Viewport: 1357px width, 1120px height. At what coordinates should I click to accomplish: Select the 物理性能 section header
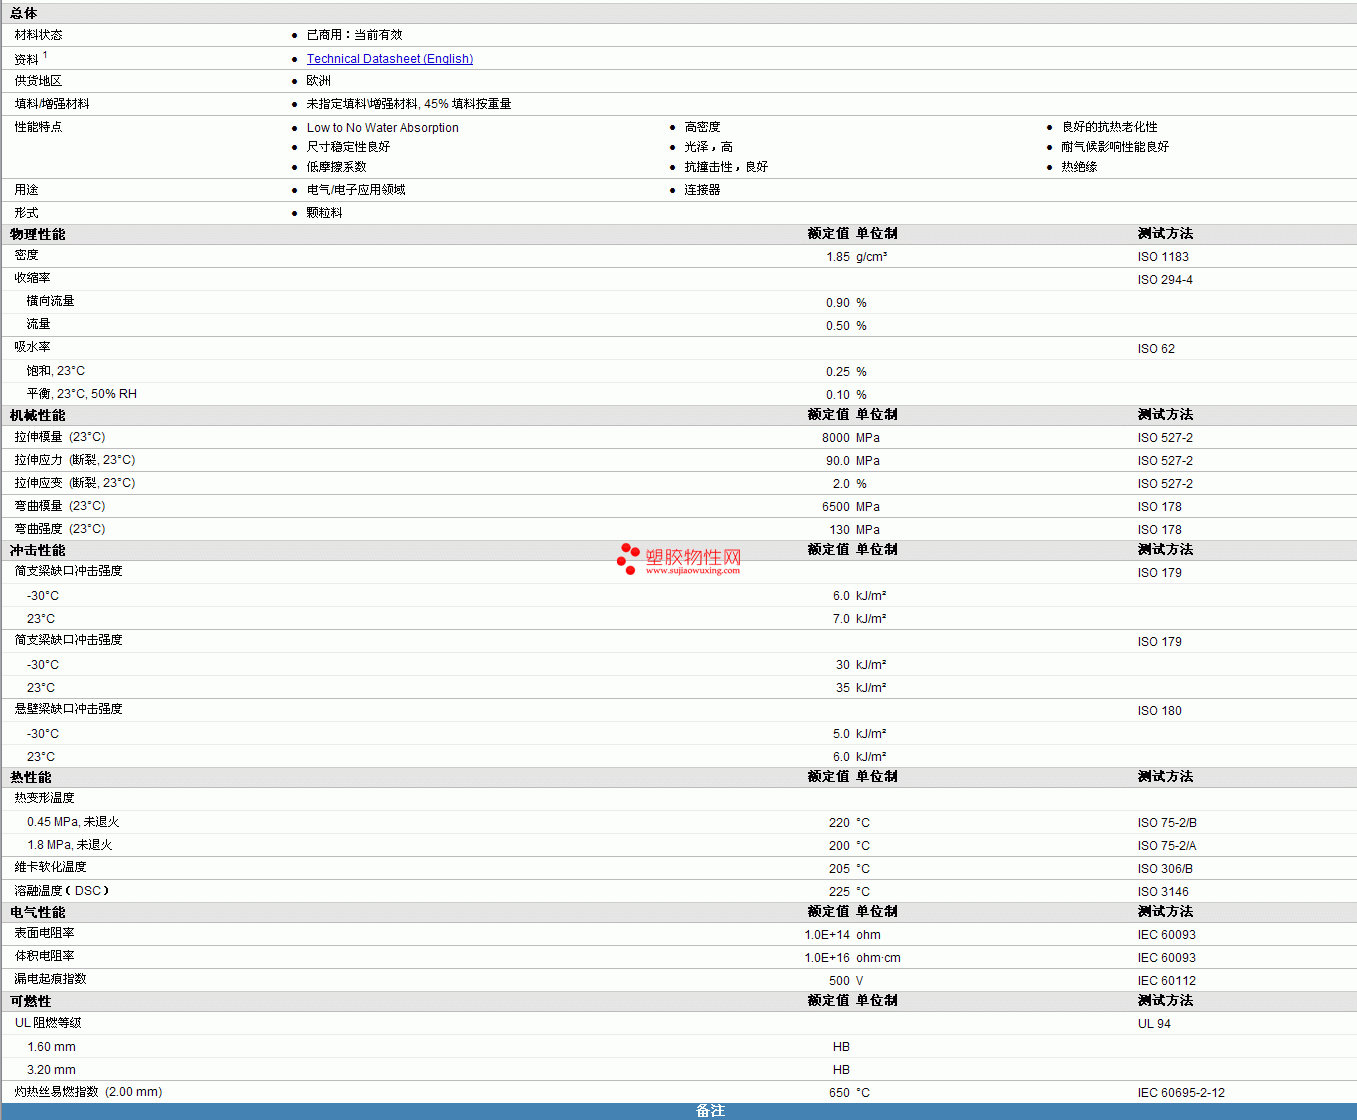[x=38, y=234]
